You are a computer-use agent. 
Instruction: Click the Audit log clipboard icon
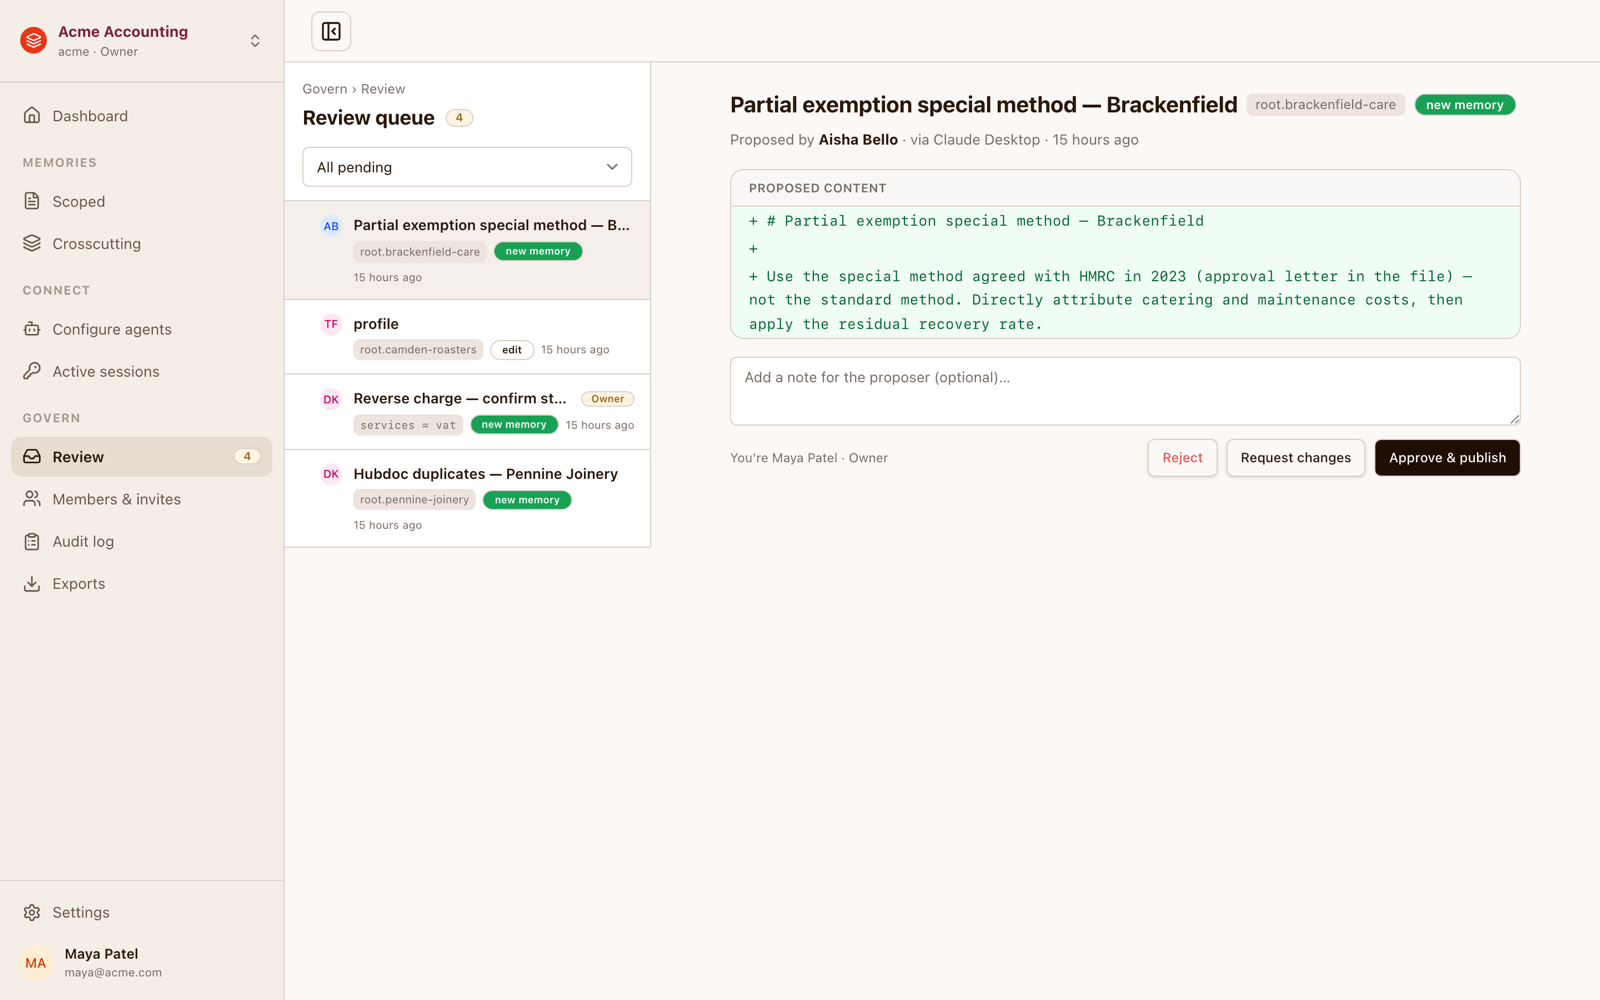pos(32,541)
